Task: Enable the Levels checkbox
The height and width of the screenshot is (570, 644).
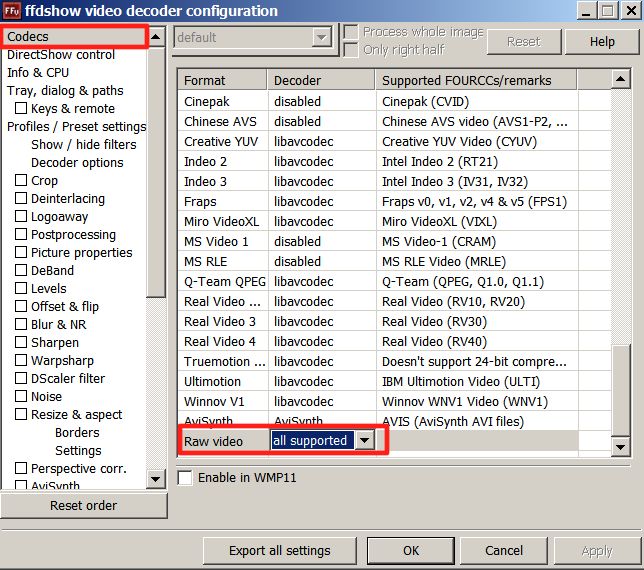Action: (x=21, y=289)
